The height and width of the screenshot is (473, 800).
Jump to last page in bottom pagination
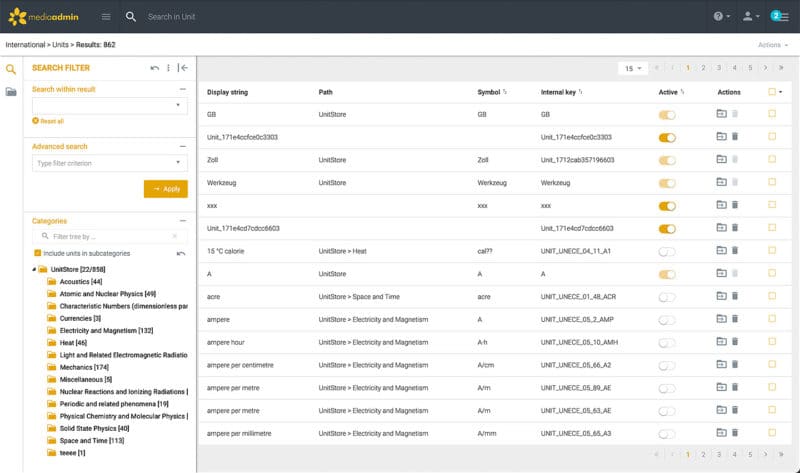coord(781,454)
